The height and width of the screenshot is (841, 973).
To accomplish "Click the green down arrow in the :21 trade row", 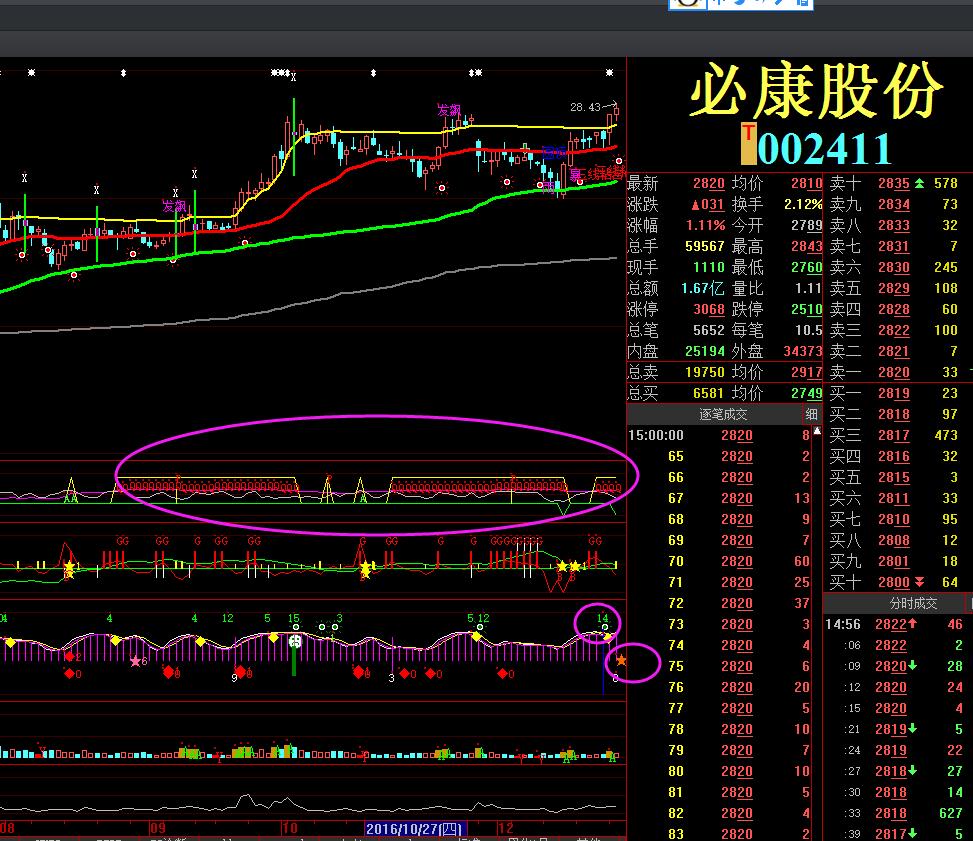I will click(913, 729).
